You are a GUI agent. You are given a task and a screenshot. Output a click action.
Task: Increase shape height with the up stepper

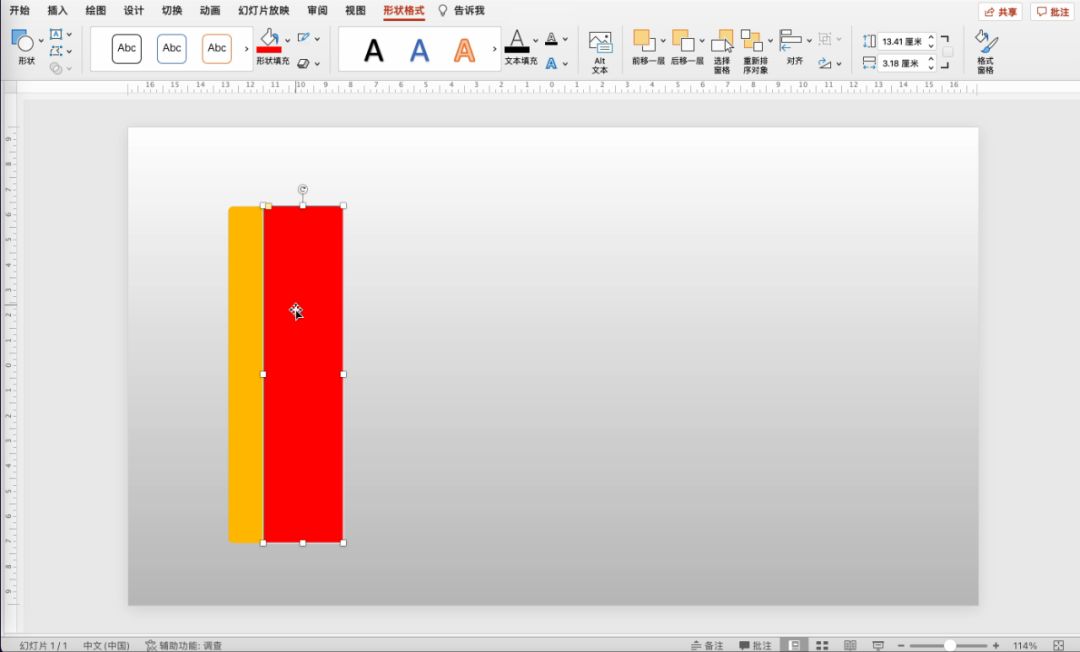coord(931,37)
